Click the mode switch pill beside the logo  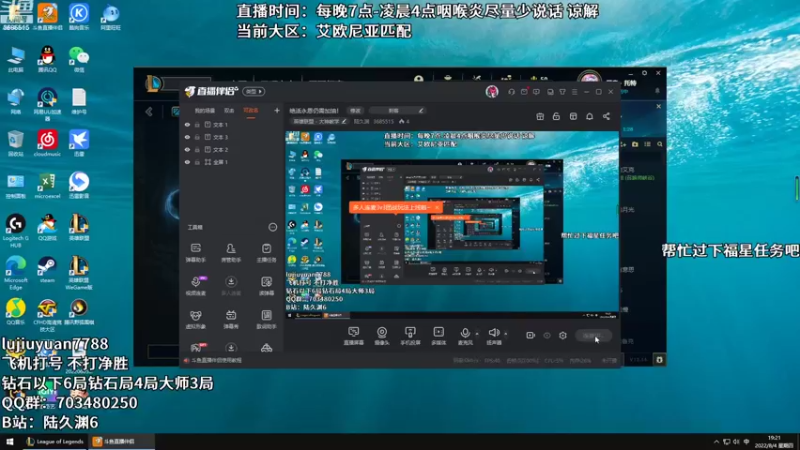[x=254, y=91]
